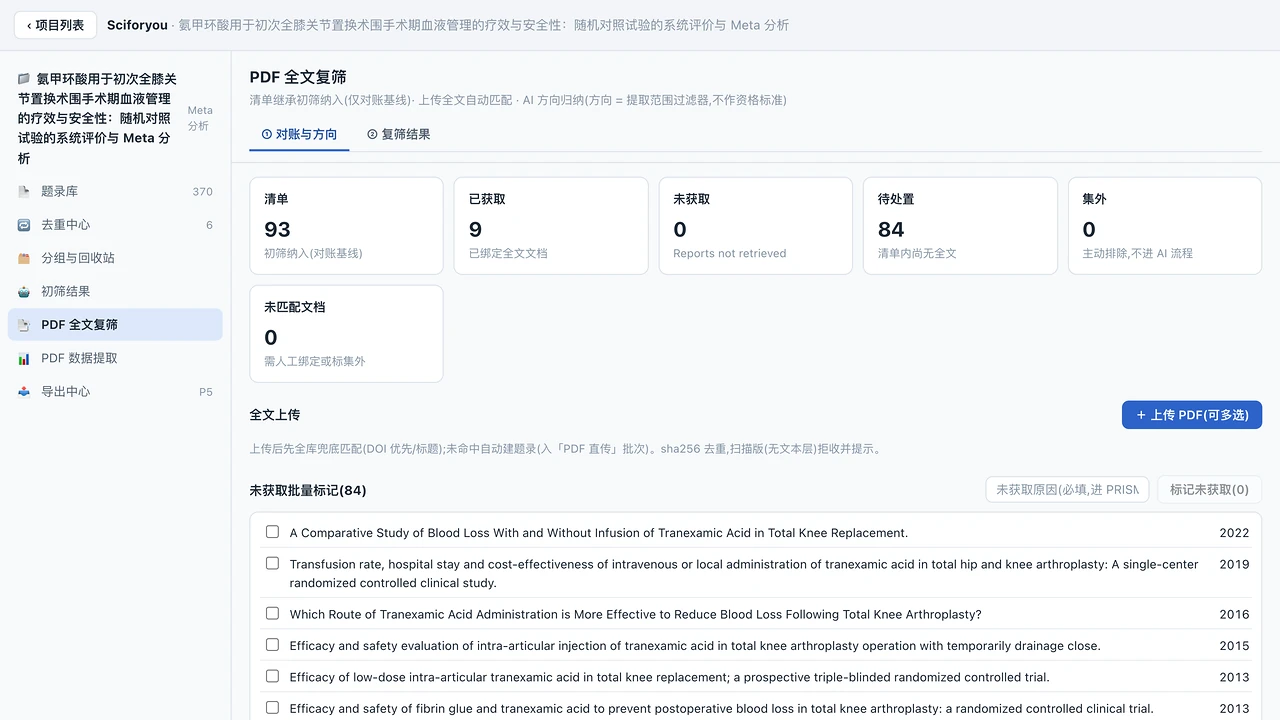Click the 导出中心 sidebar icon

[x=24, y=391]
